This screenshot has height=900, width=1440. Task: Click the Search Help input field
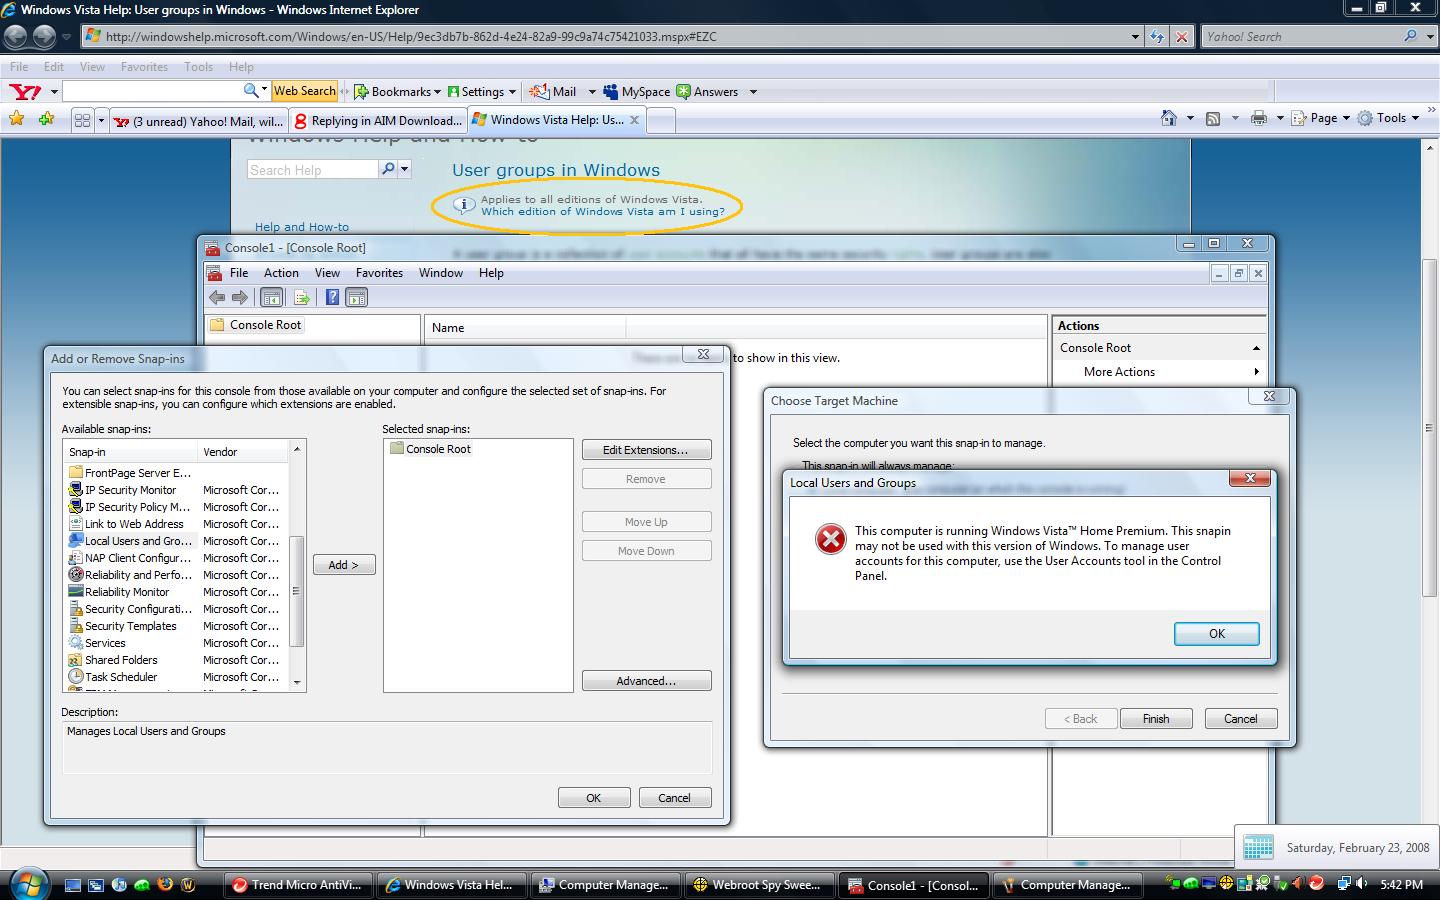point(313,170)
